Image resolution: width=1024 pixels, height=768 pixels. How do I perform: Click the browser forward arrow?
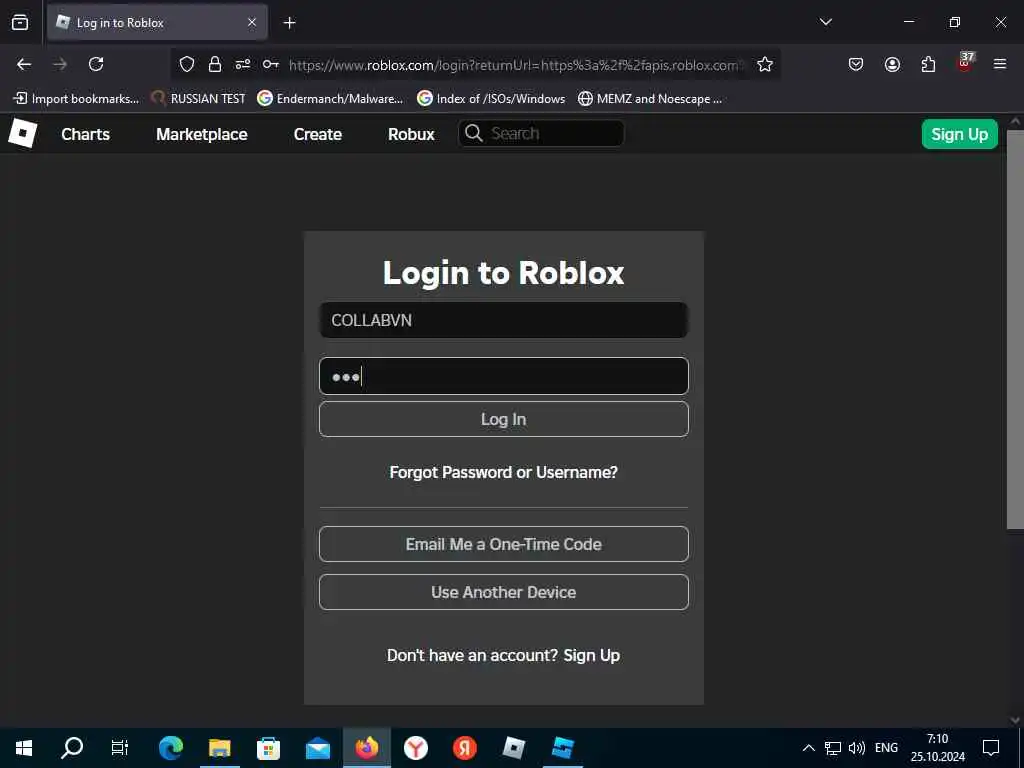point(60,64)
